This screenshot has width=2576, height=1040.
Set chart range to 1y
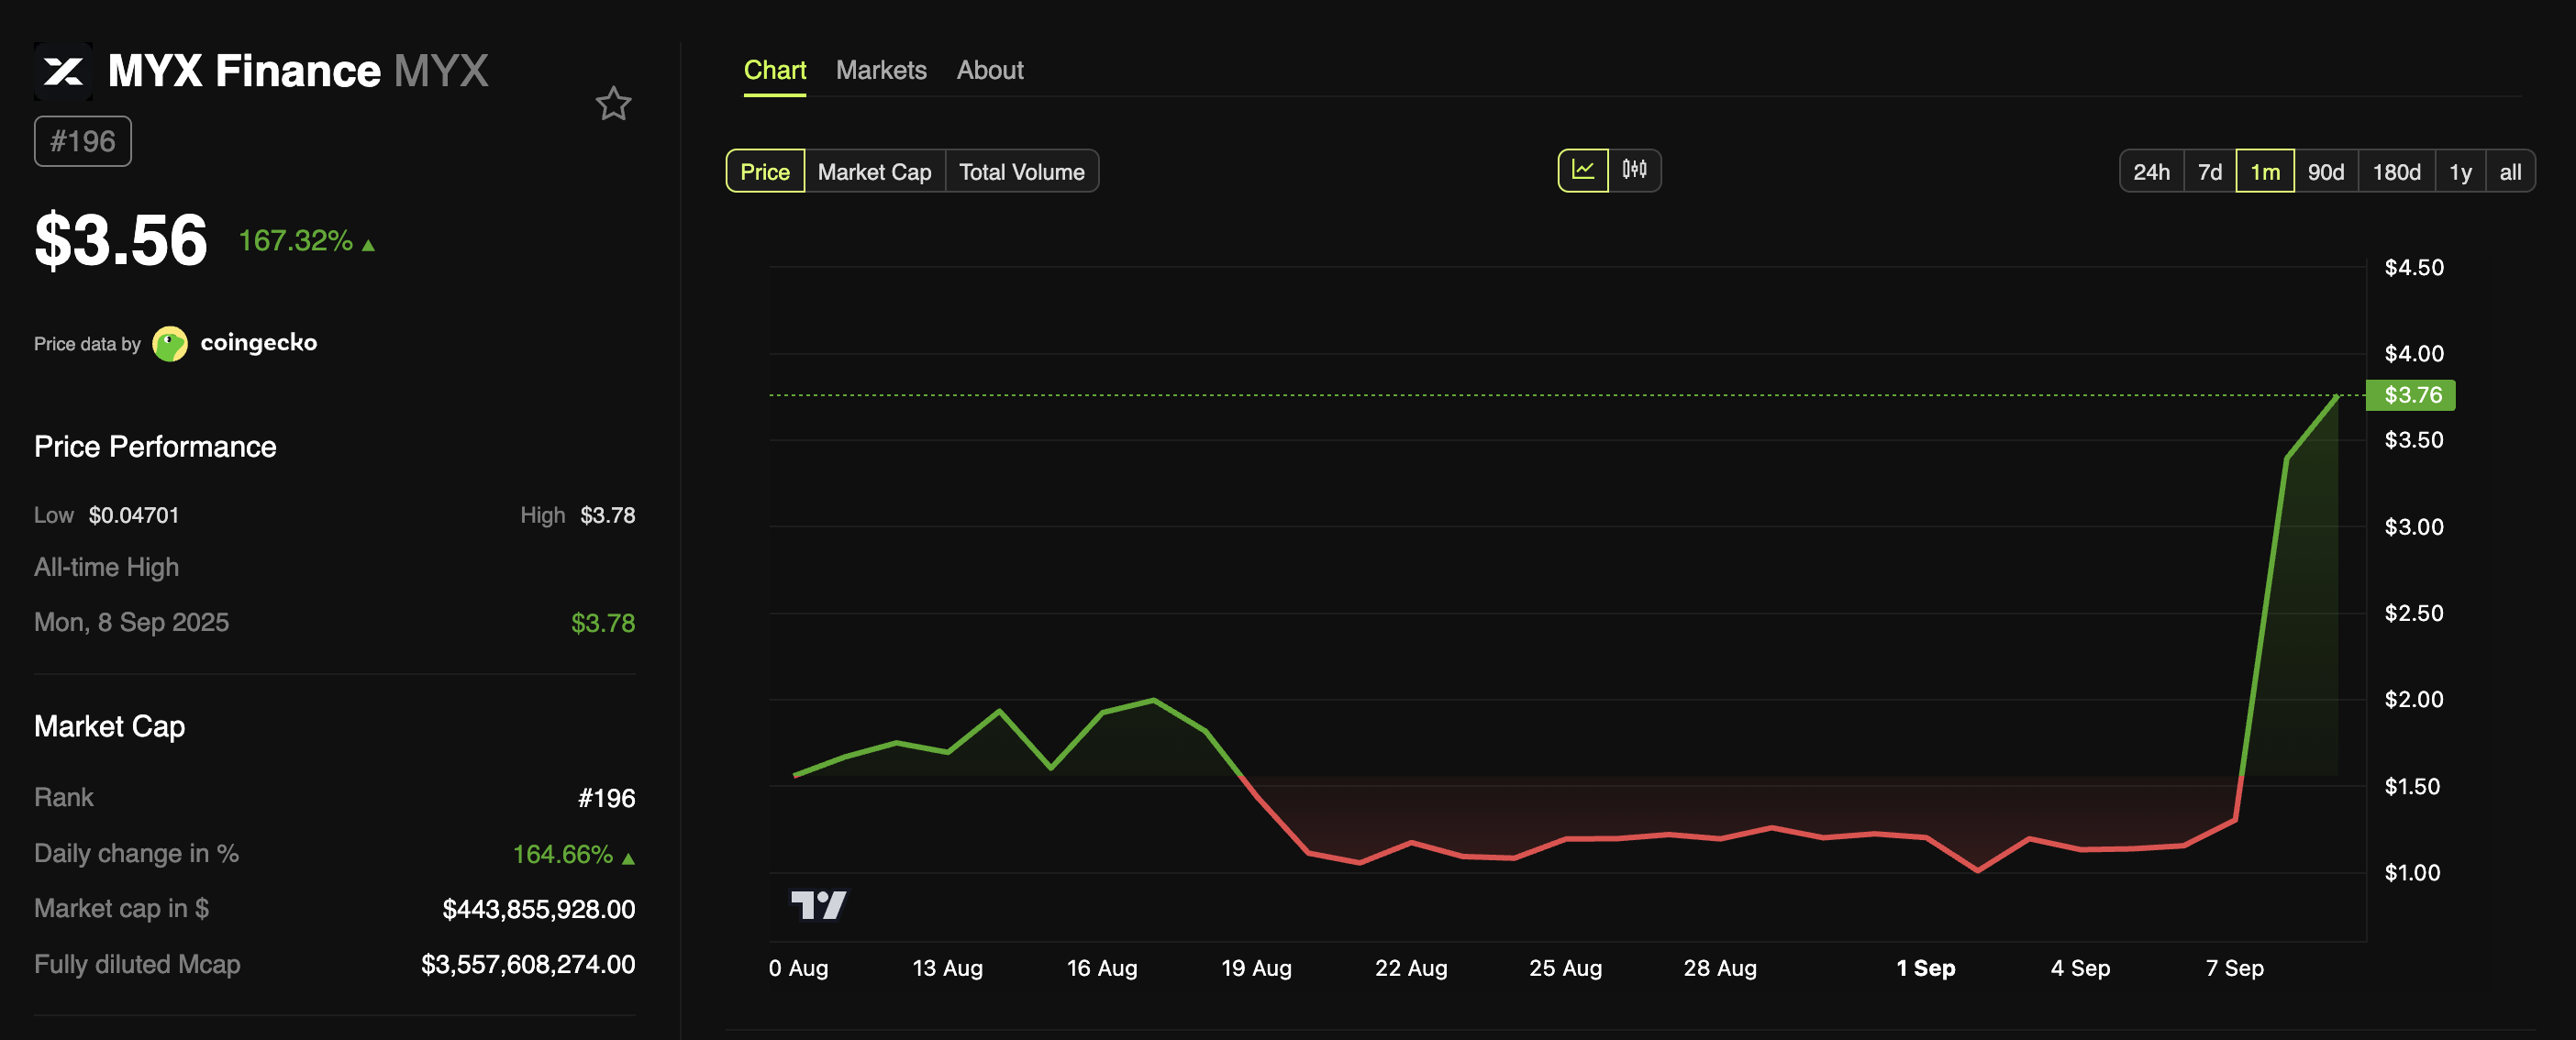point(2460,172)
